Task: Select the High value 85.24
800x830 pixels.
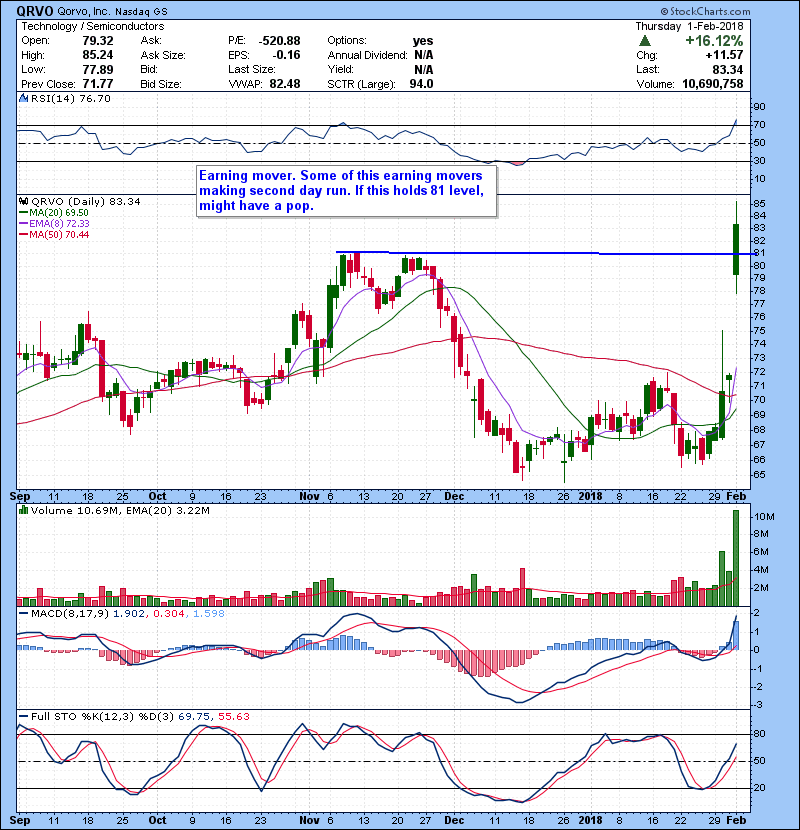Action: click(x=97, y=55)
